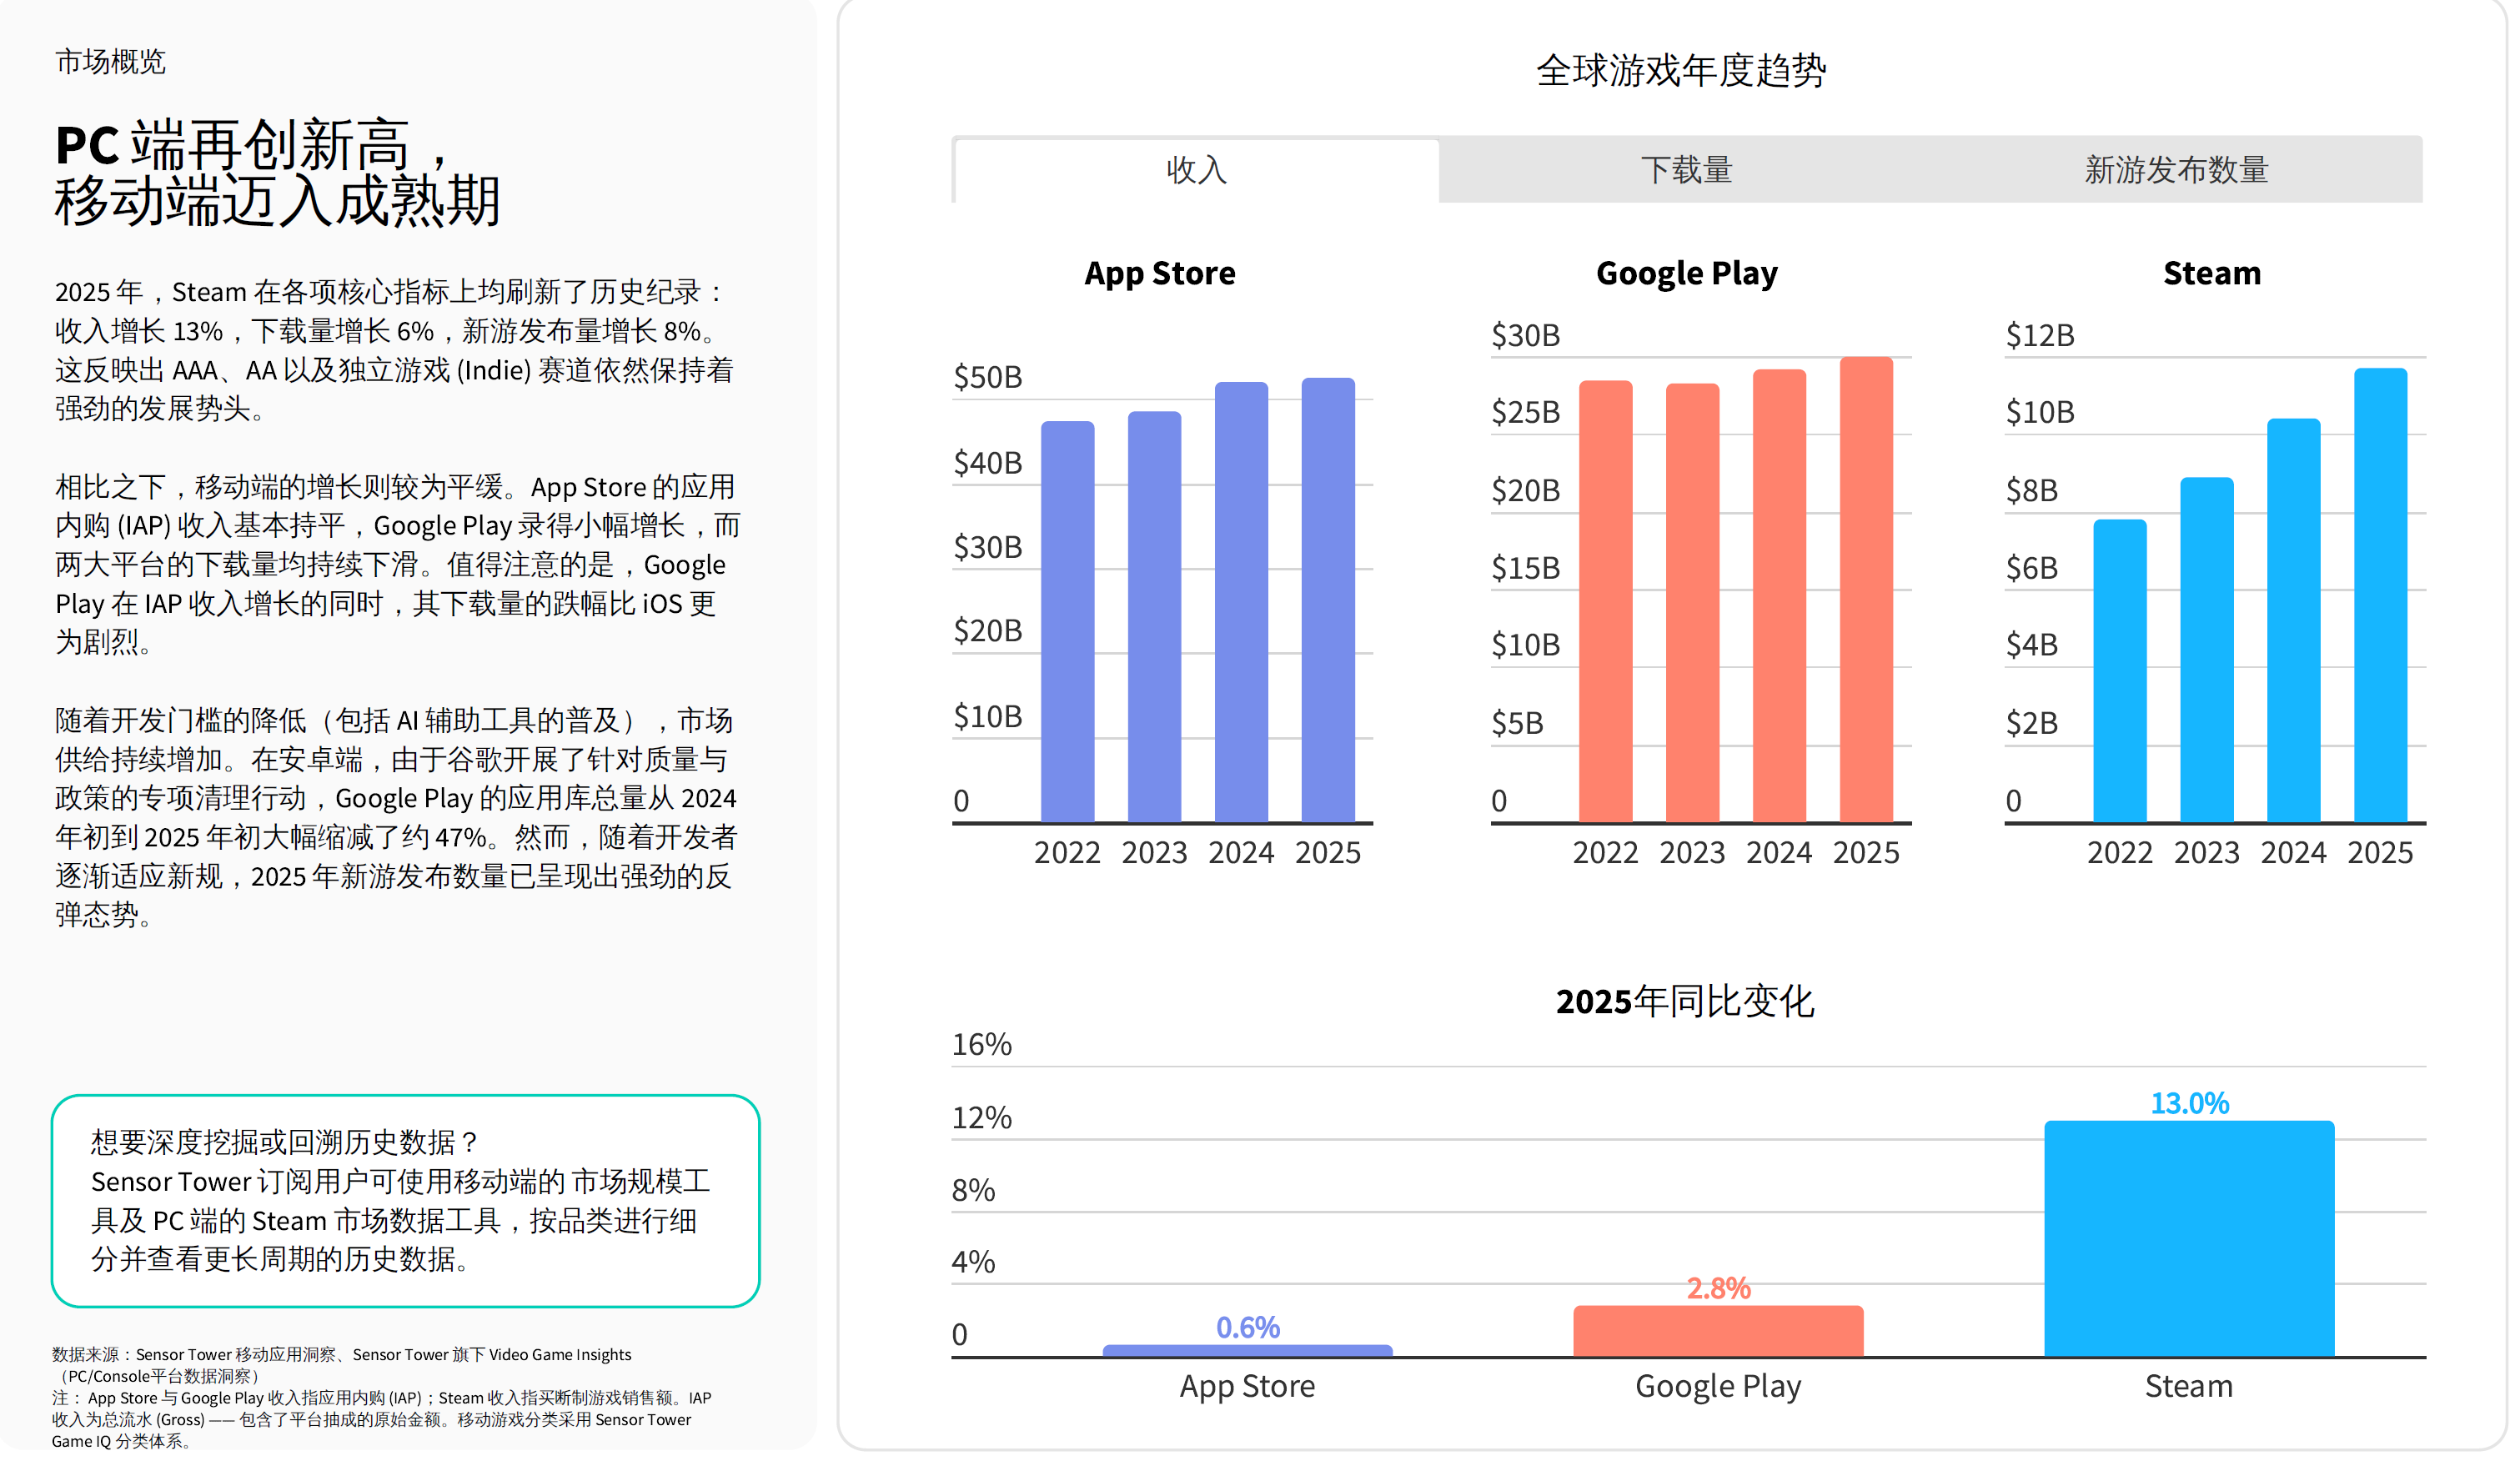The width and height of the screenshot is (2520, 1461).
Task: Click the App Store 2022 revenue bar
Action: [1067, 622]
